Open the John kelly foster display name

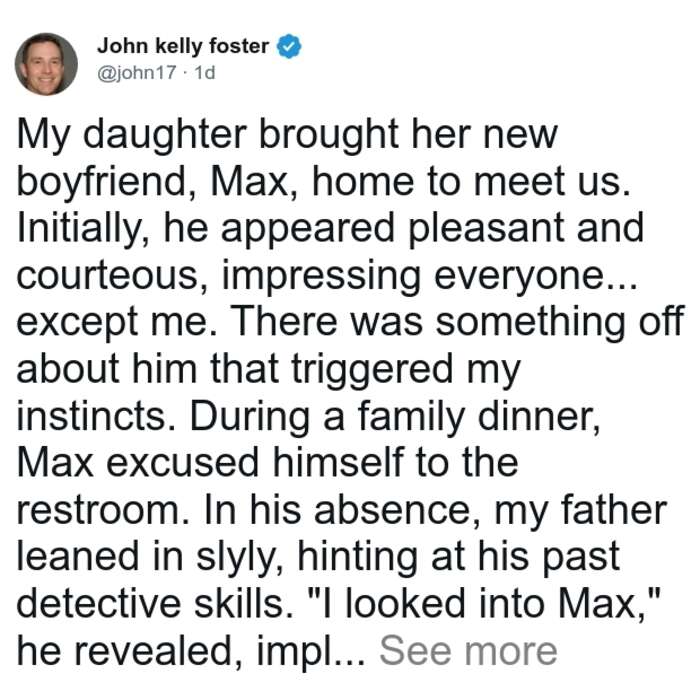183,46
